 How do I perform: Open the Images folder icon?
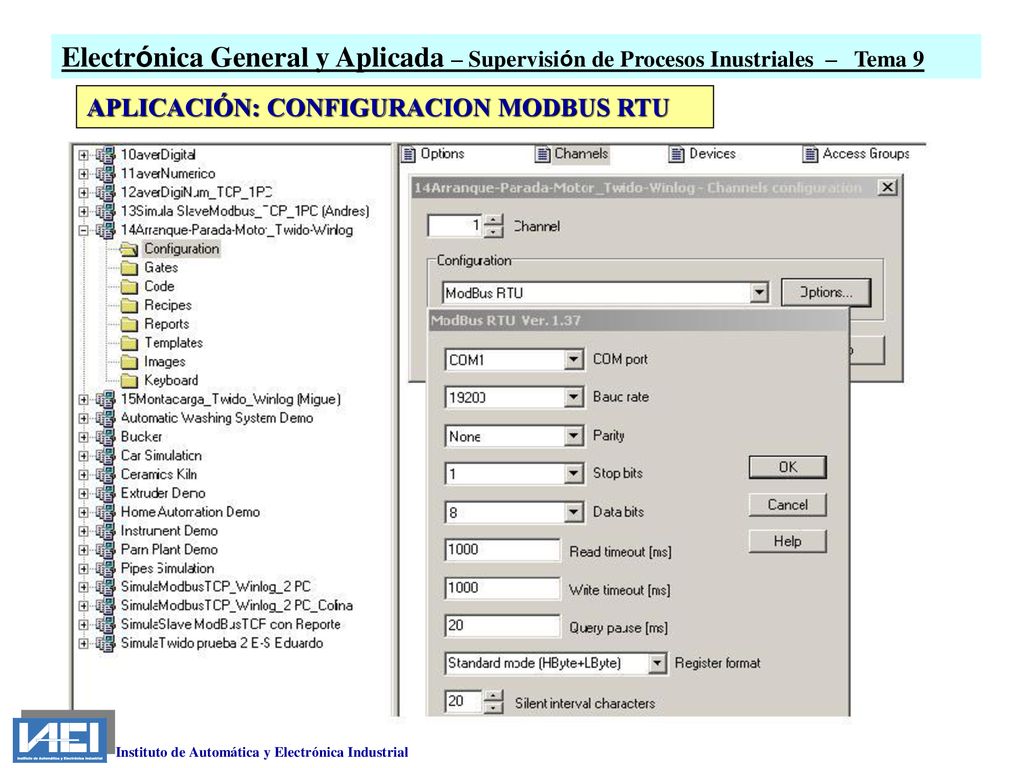(x=129, y=362)
